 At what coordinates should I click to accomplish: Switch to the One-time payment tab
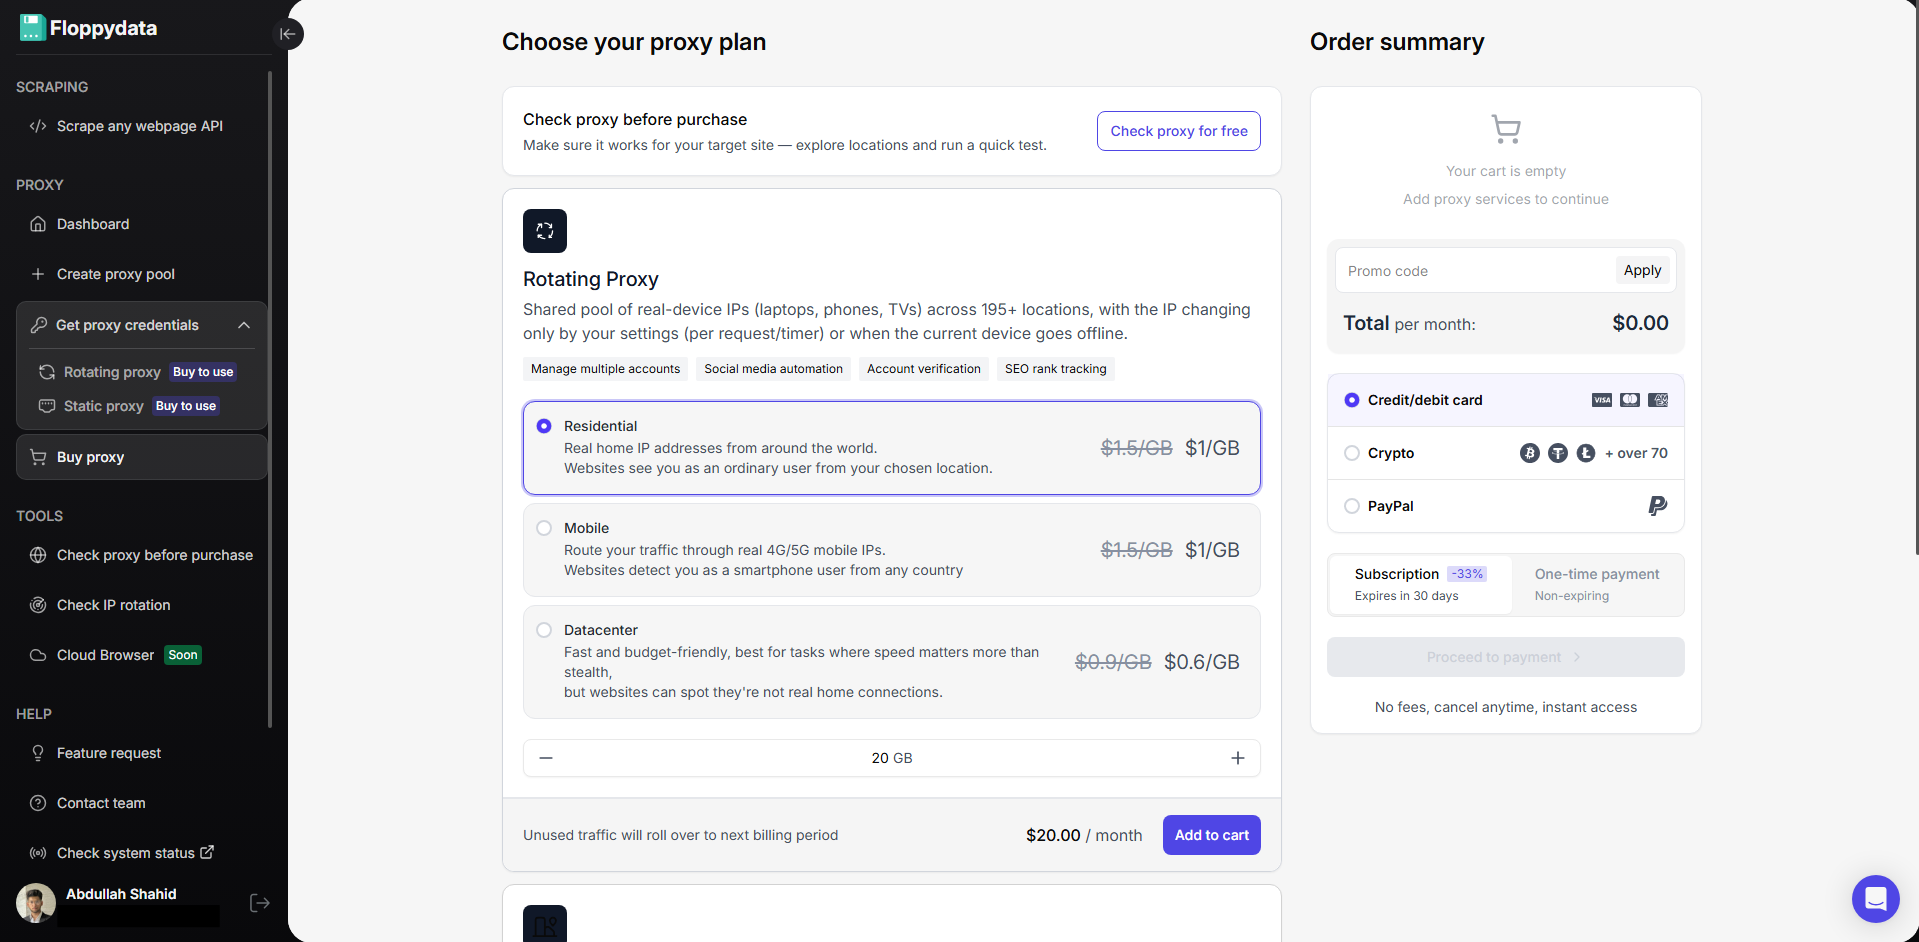1596,584
